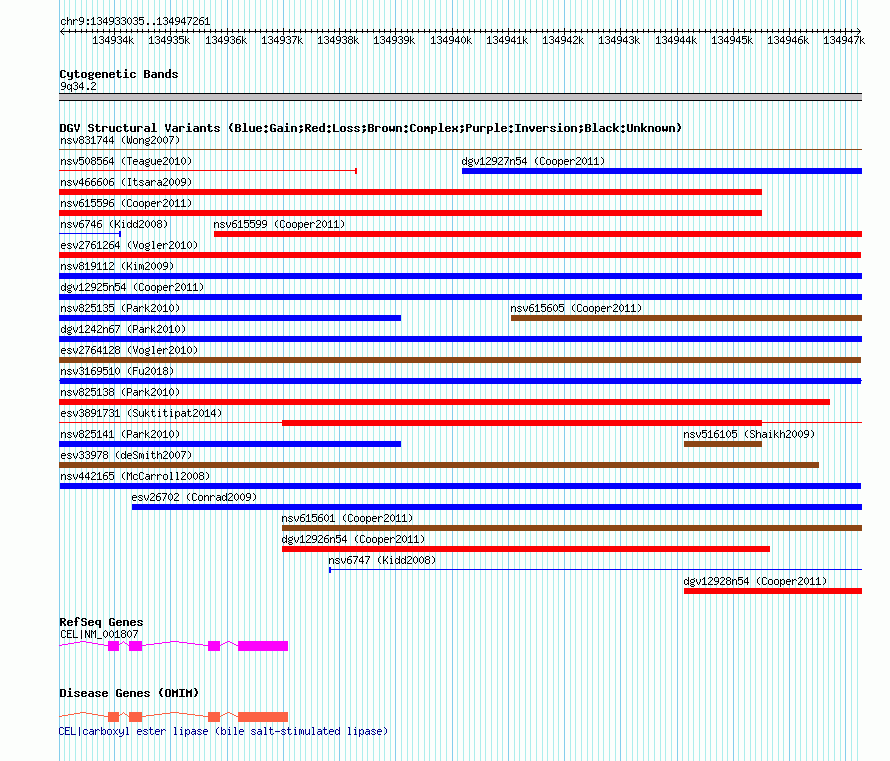This screenshot has width=890, height=761.
Task: Click the chr9:134933035..134947261 coordinate label
Action: (135, 21)
